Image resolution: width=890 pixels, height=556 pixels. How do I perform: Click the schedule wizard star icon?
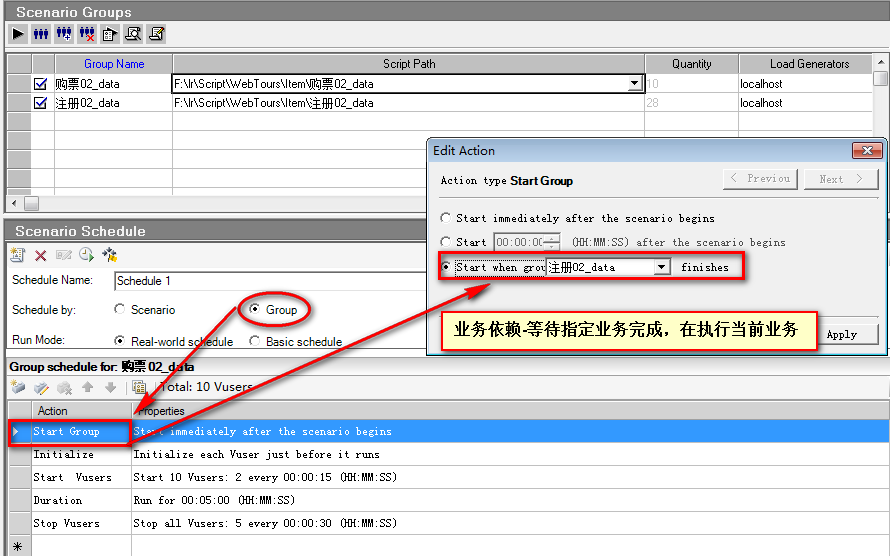[110, 255]
